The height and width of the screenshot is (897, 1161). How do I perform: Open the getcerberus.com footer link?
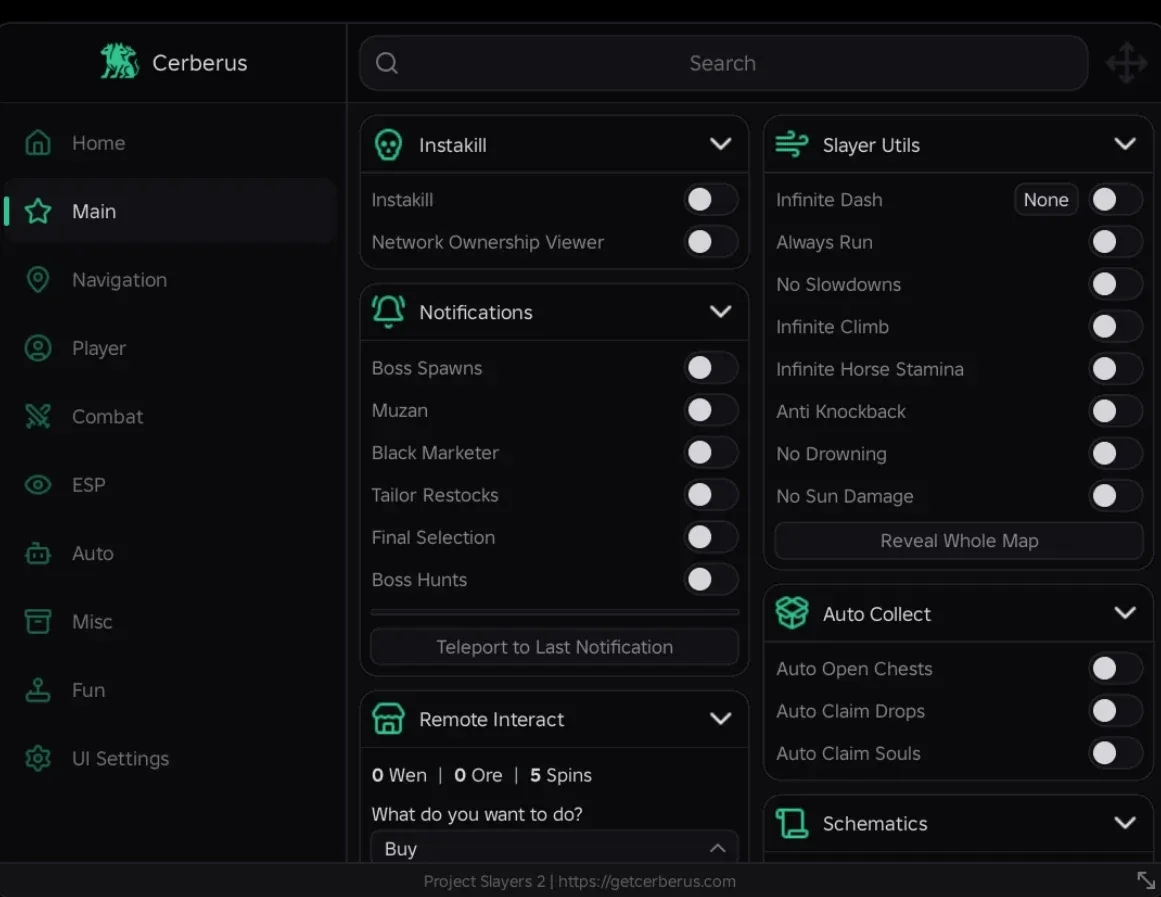coord(646,881)
